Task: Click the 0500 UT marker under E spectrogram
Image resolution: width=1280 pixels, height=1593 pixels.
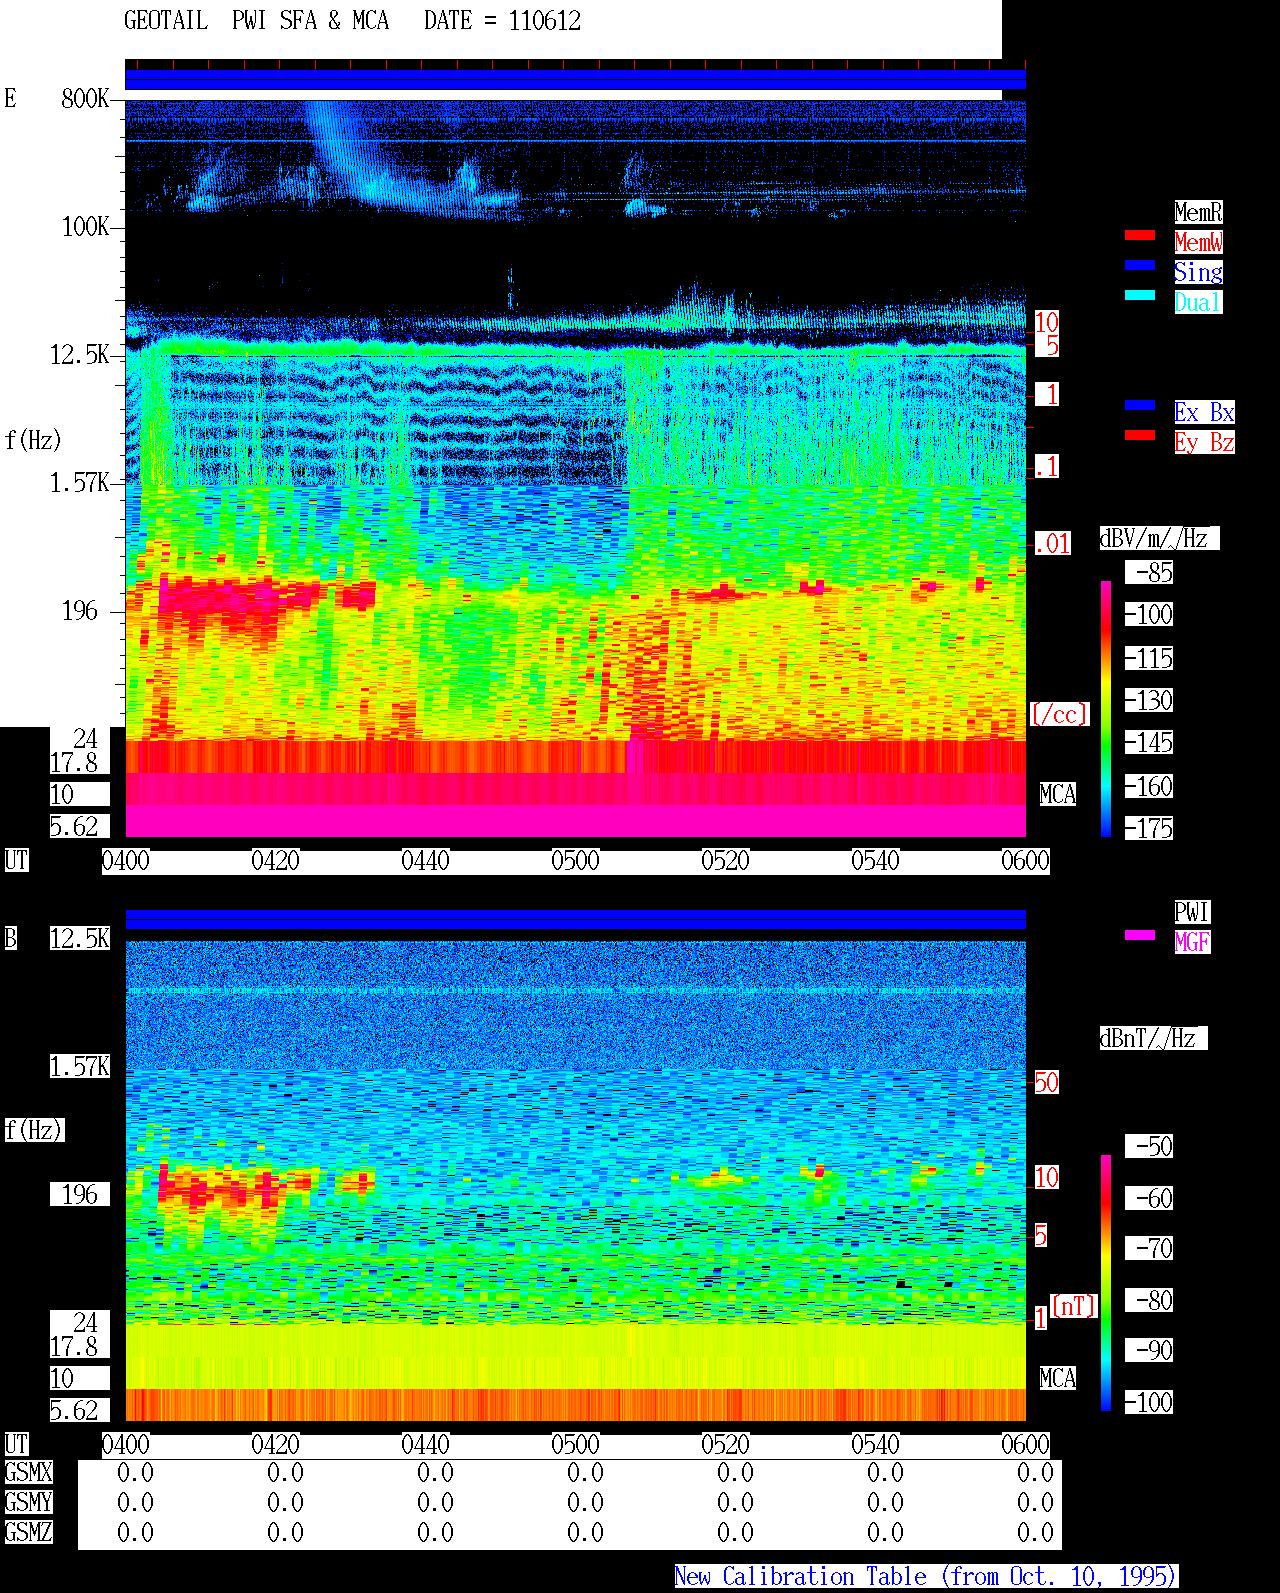Action: pyautogui.click(x=575, y=861)
